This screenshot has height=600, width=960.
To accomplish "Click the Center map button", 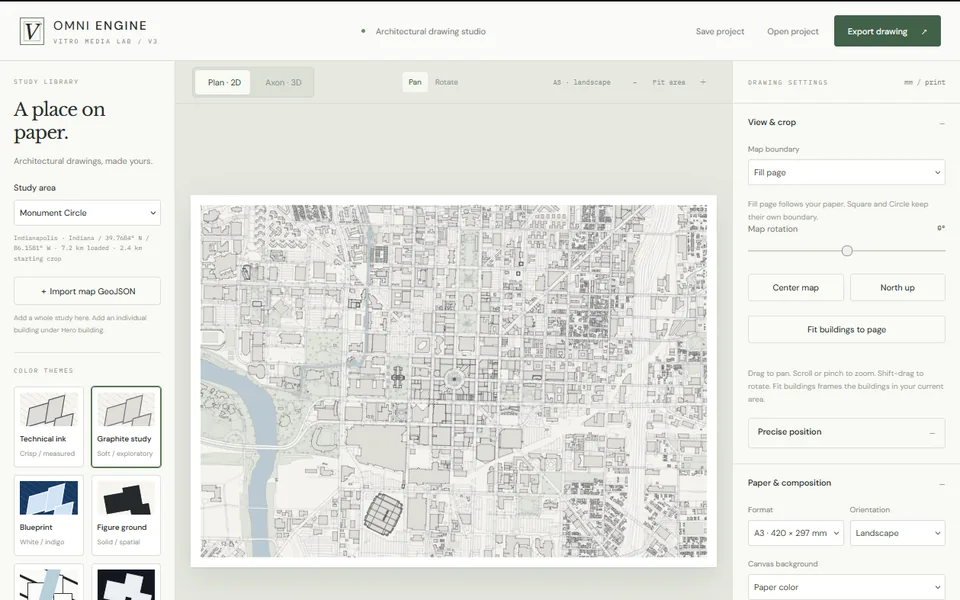I will [795, 288].
